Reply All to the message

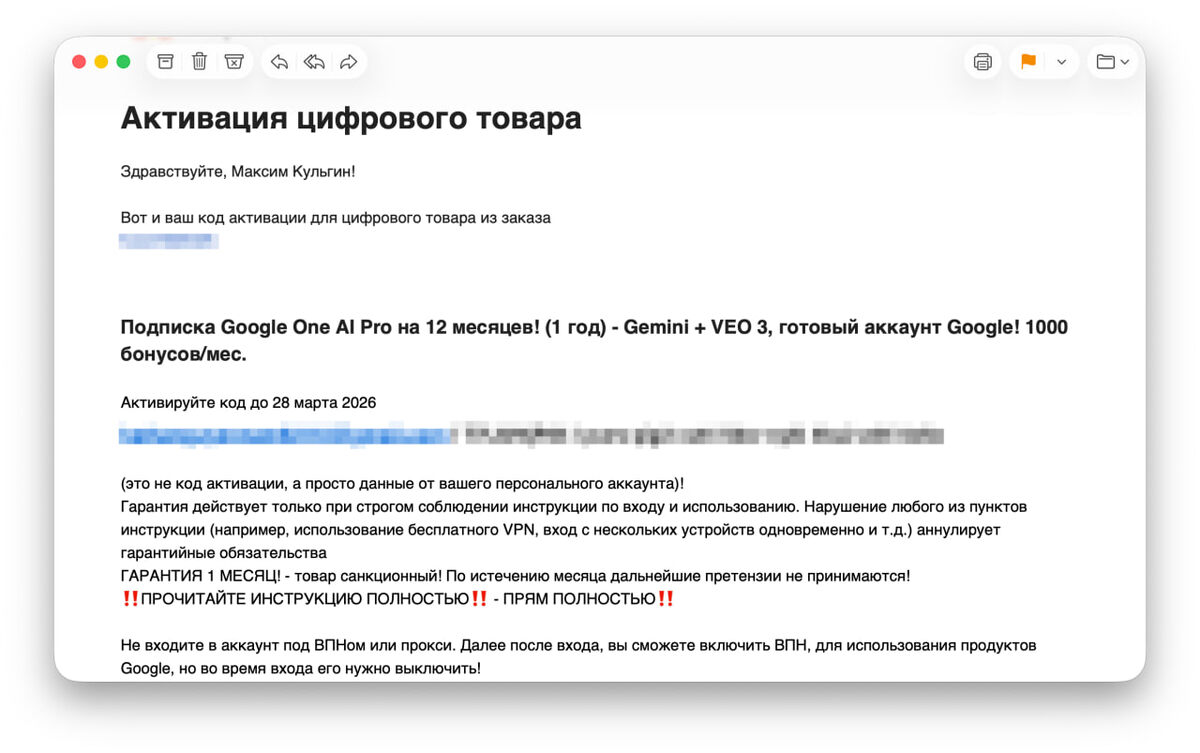point(314,62)
